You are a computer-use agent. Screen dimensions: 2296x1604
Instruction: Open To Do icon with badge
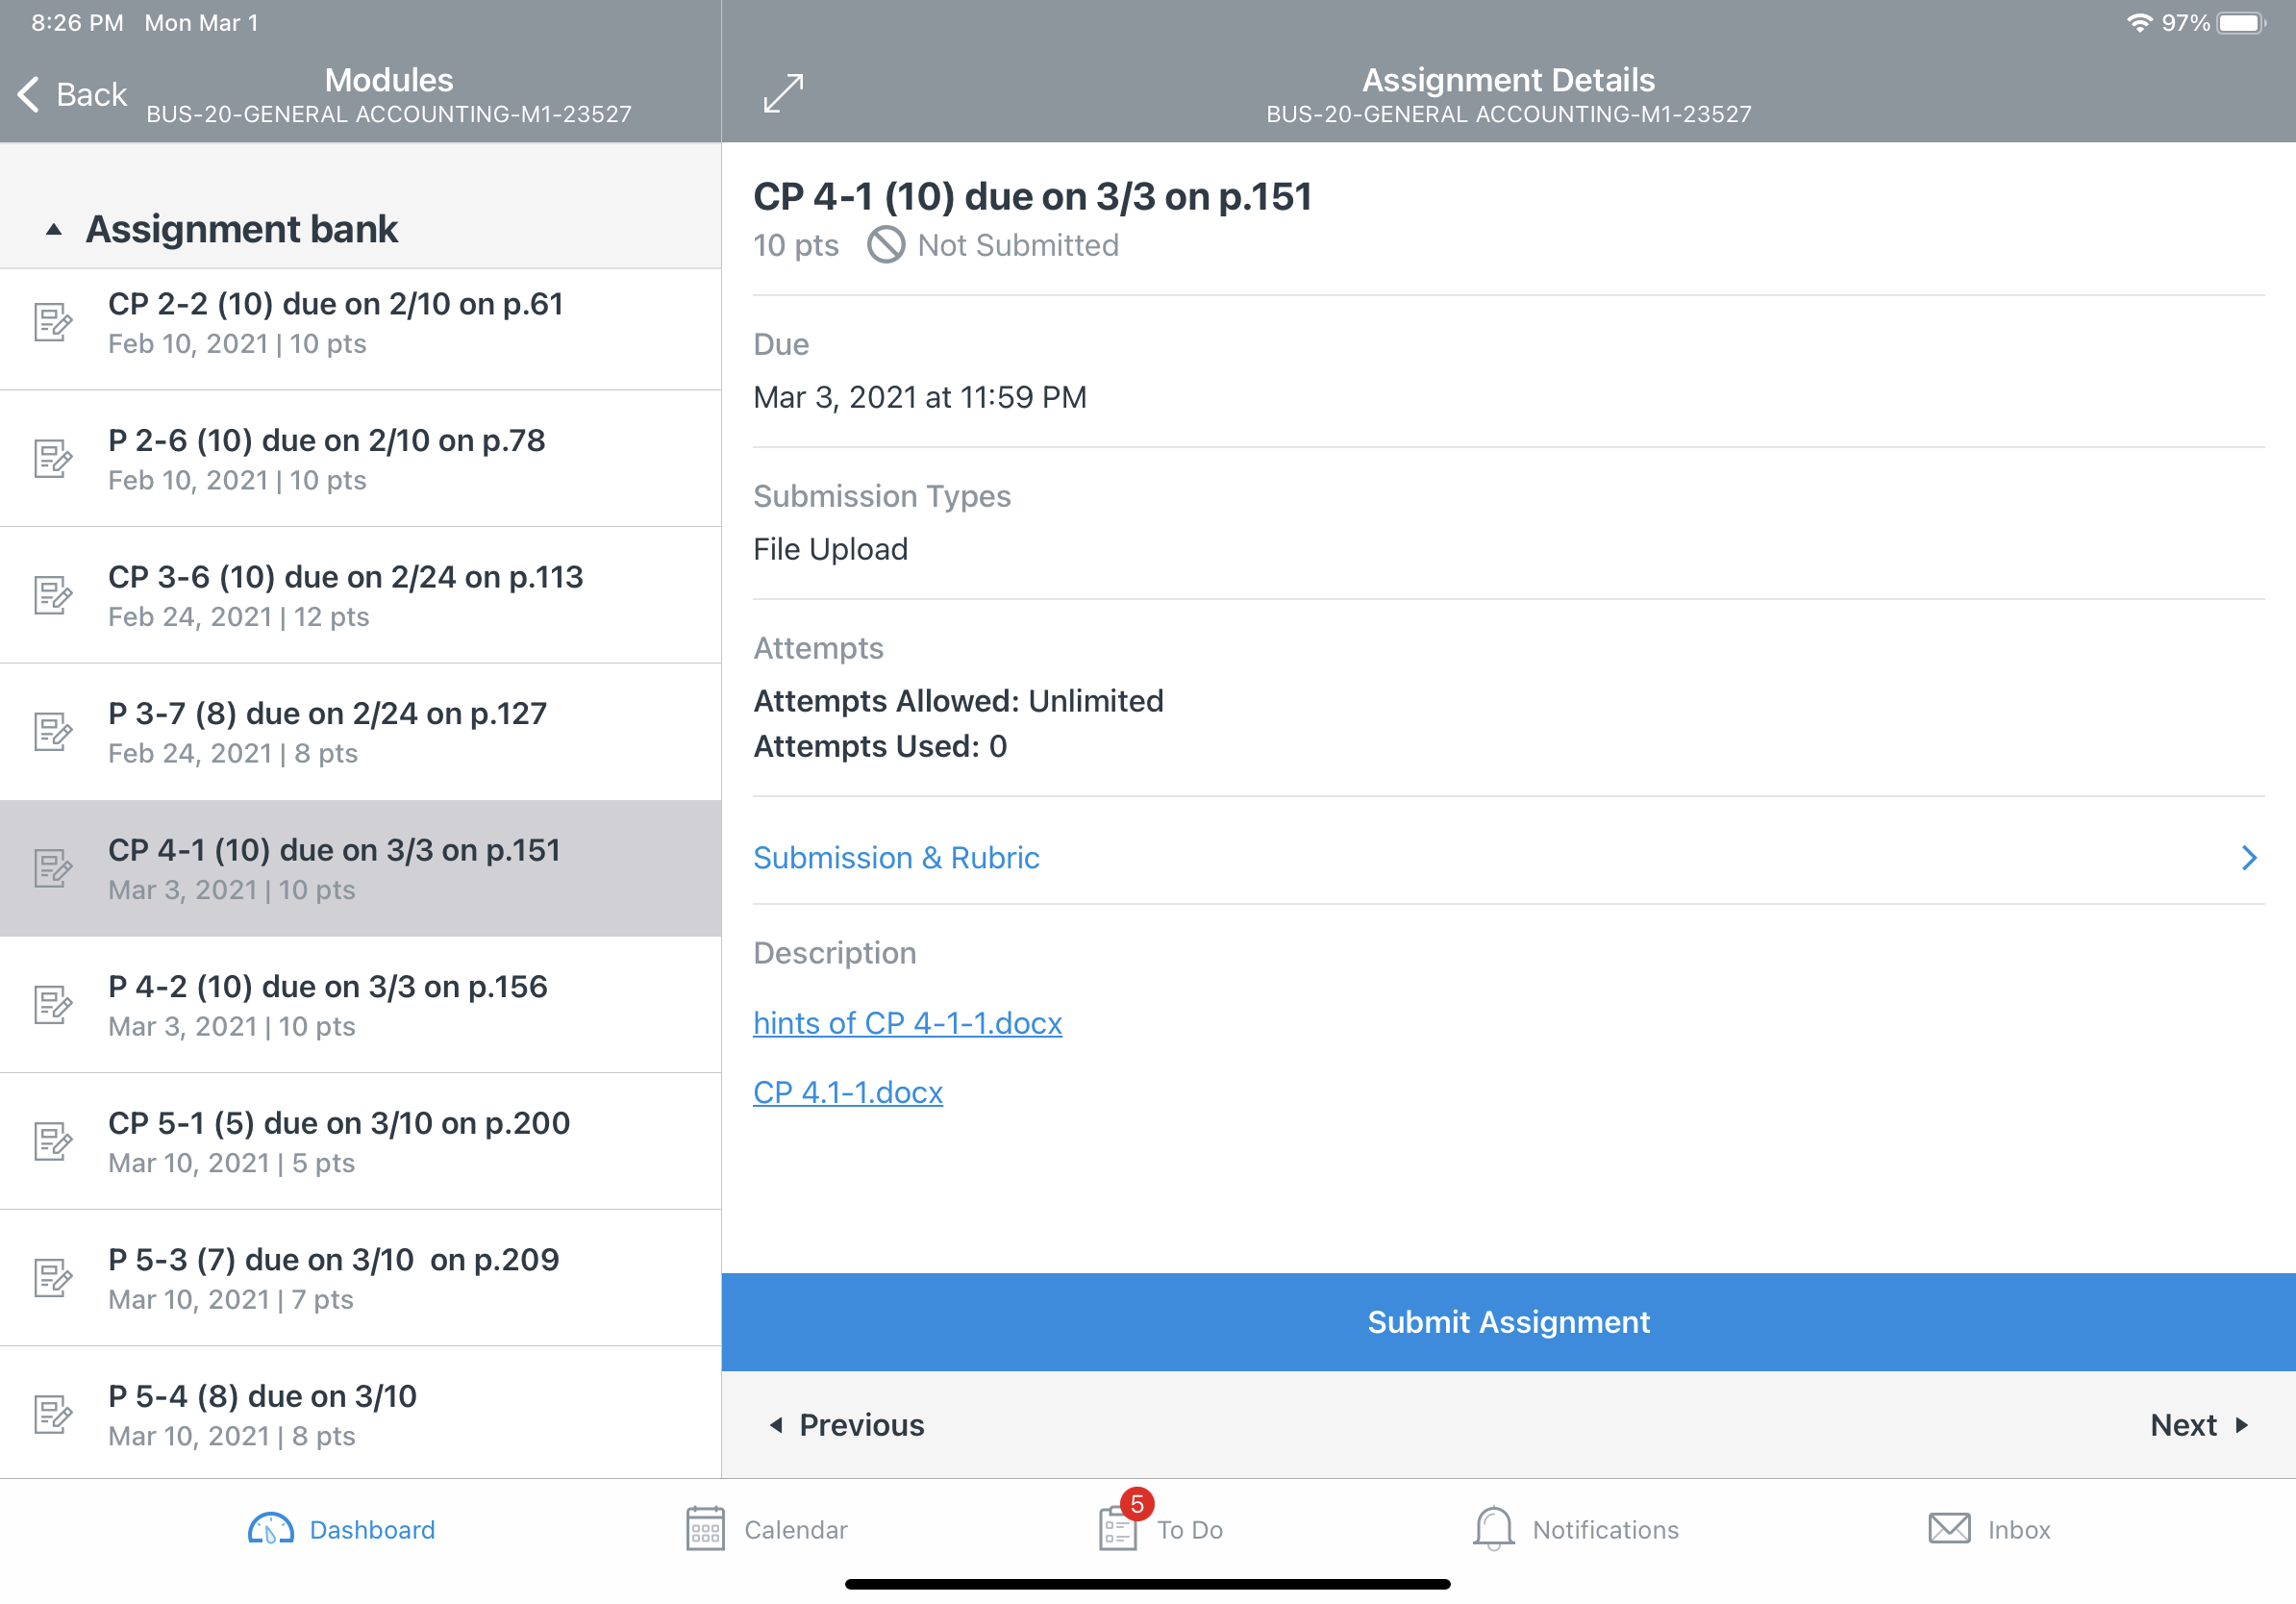(1118, 1528)
